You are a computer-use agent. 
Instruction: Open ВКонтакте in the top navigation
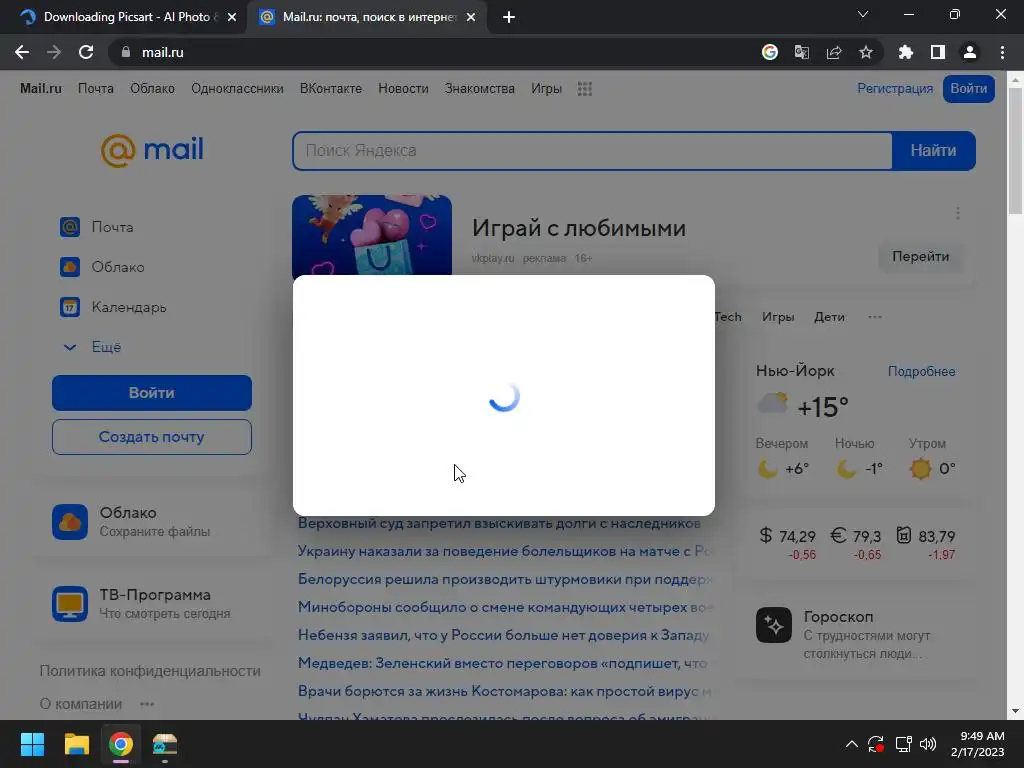click(x=330, y=88)
